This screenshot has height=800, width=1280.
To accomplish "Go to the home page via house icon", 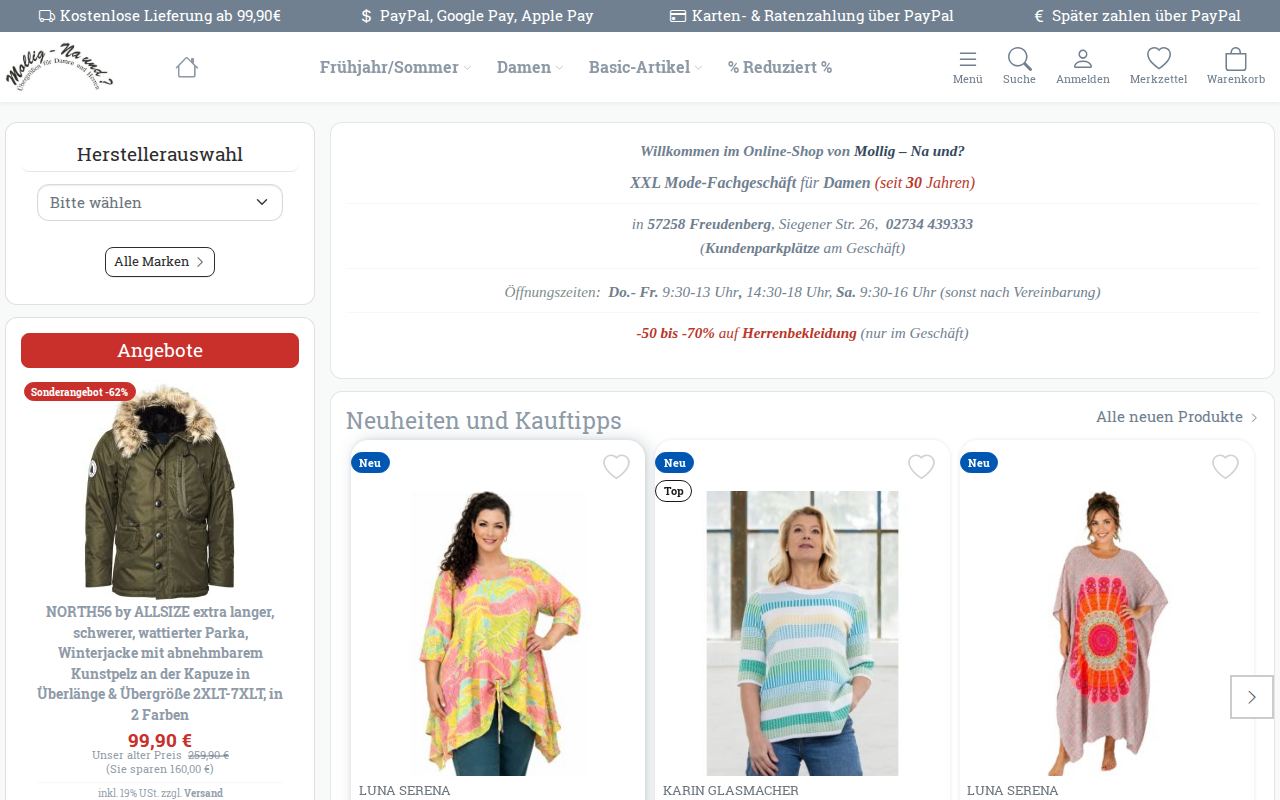I will pos(186,67).
